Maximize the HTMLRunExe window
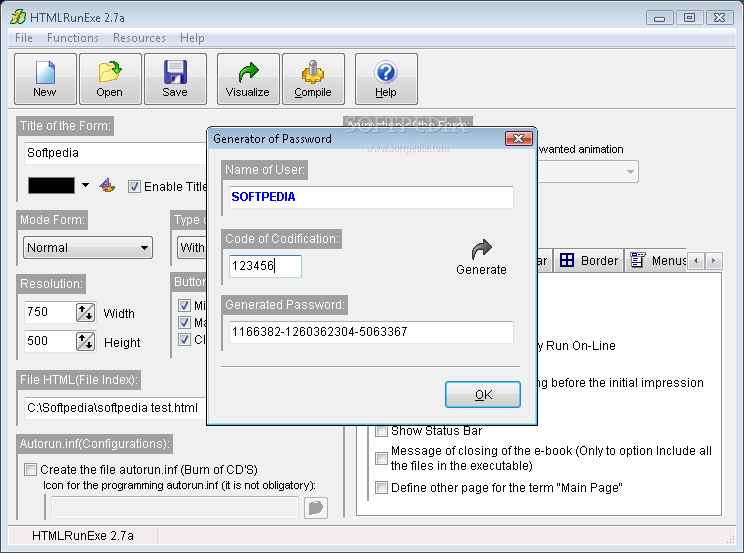 point(689,18)
